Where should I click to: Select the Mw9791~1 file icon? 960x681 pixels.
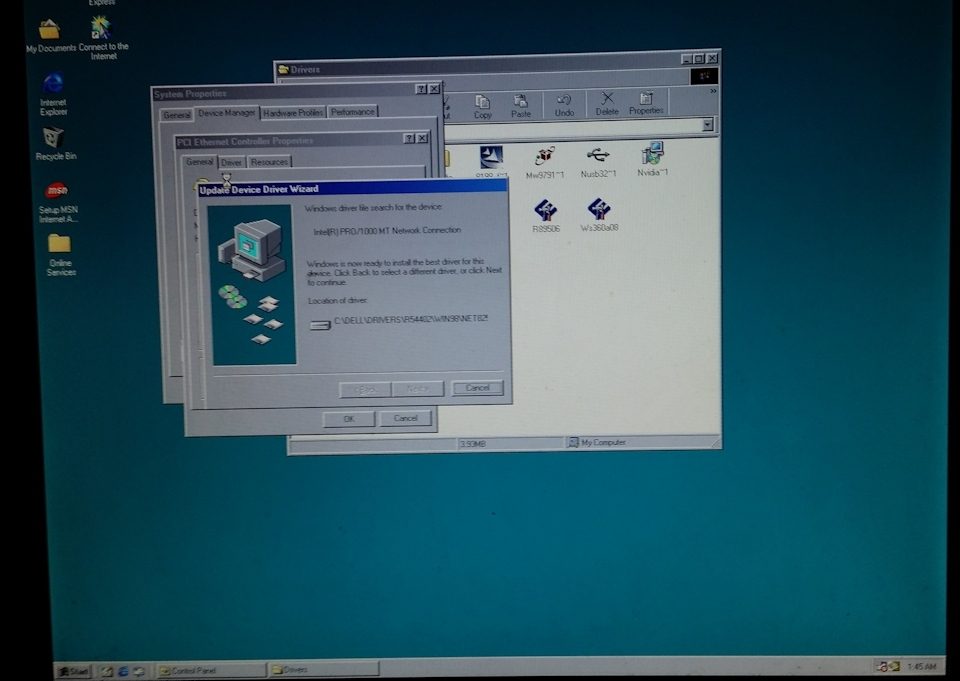(x=544, y=162)
